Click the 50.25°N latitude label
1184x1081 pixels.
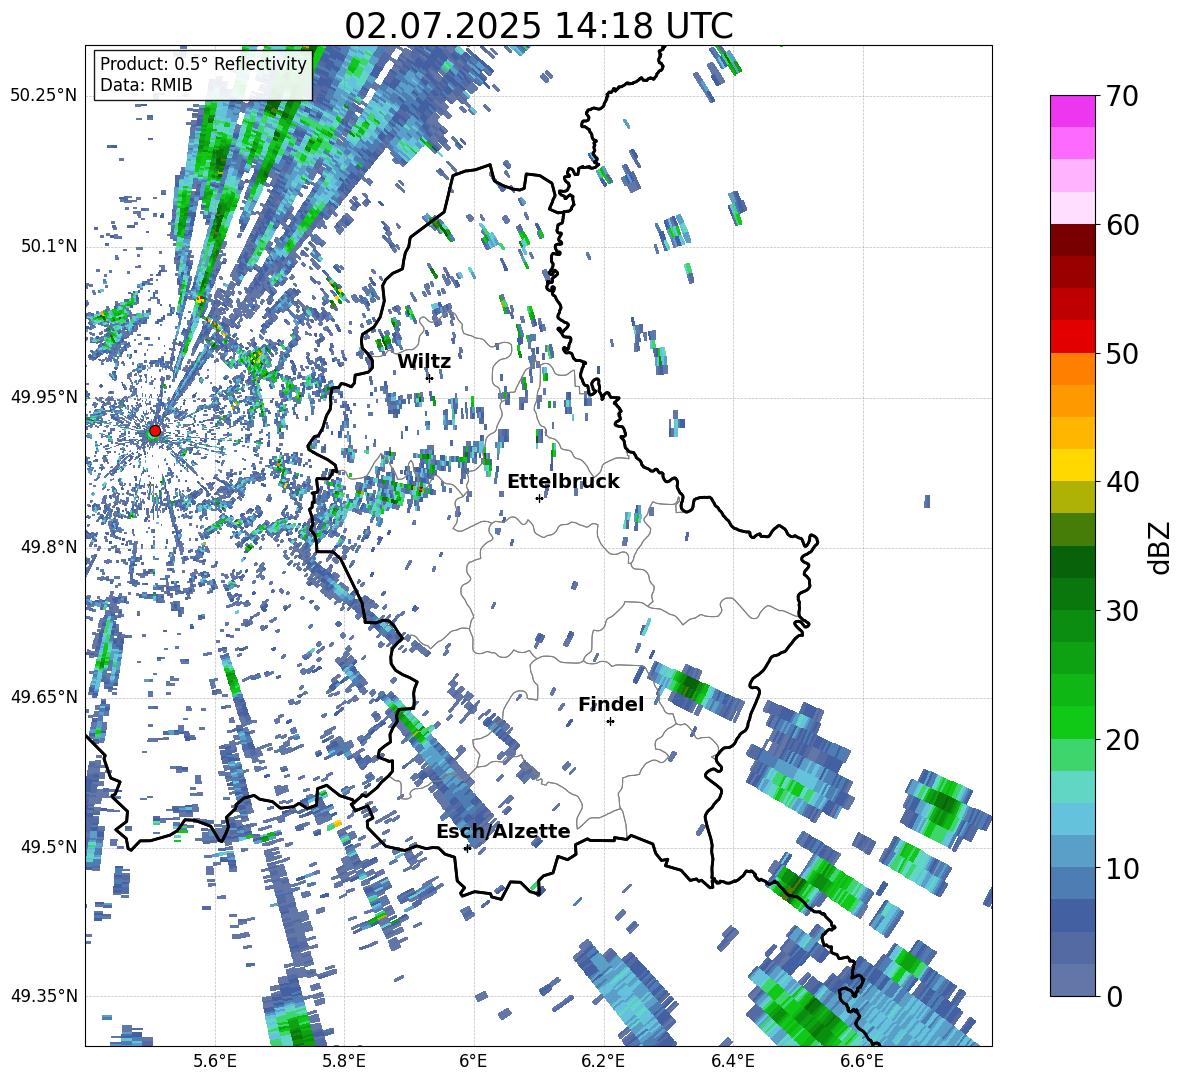tap(44, 96)
